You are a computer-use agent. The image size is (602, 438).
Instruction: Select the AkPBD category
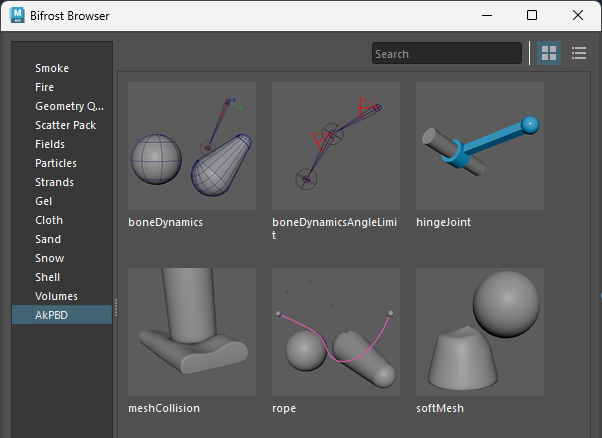tap(62, 315)
